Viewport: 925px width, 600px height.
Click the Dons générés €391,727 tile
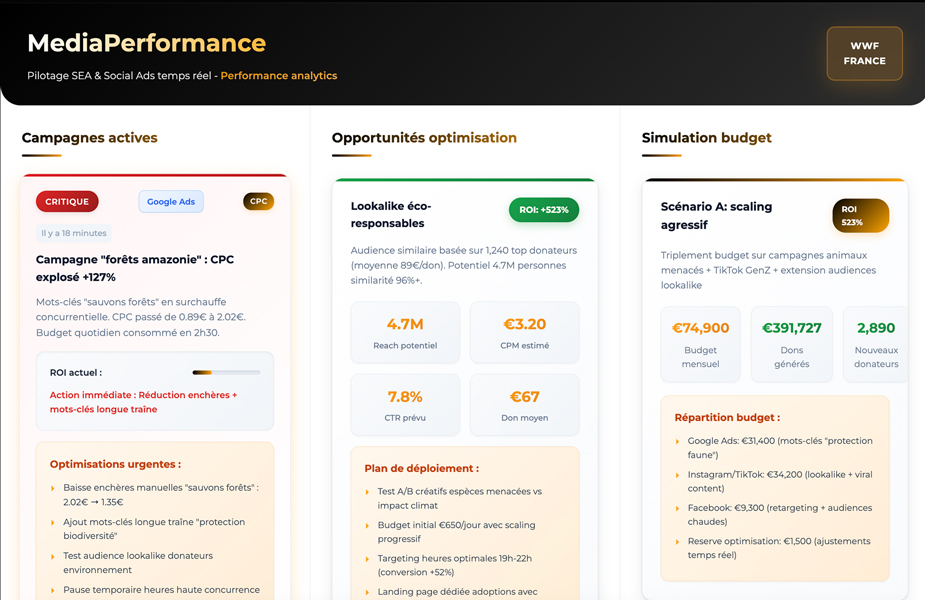tap(791, 344)
